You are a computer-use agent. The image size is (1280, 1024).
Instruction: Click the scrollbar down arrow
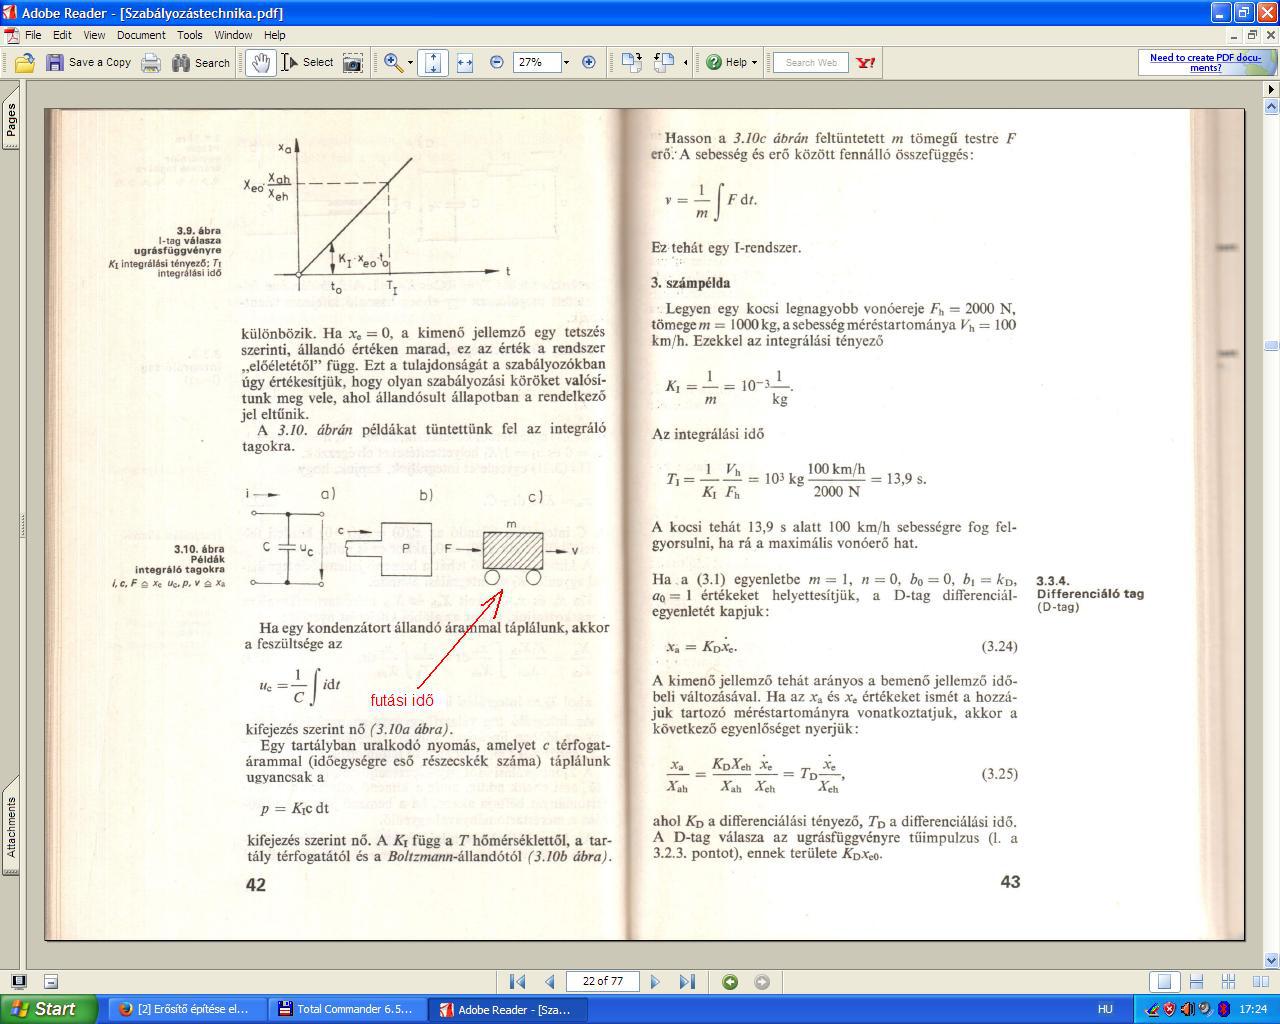click(x=1271, y=962)
